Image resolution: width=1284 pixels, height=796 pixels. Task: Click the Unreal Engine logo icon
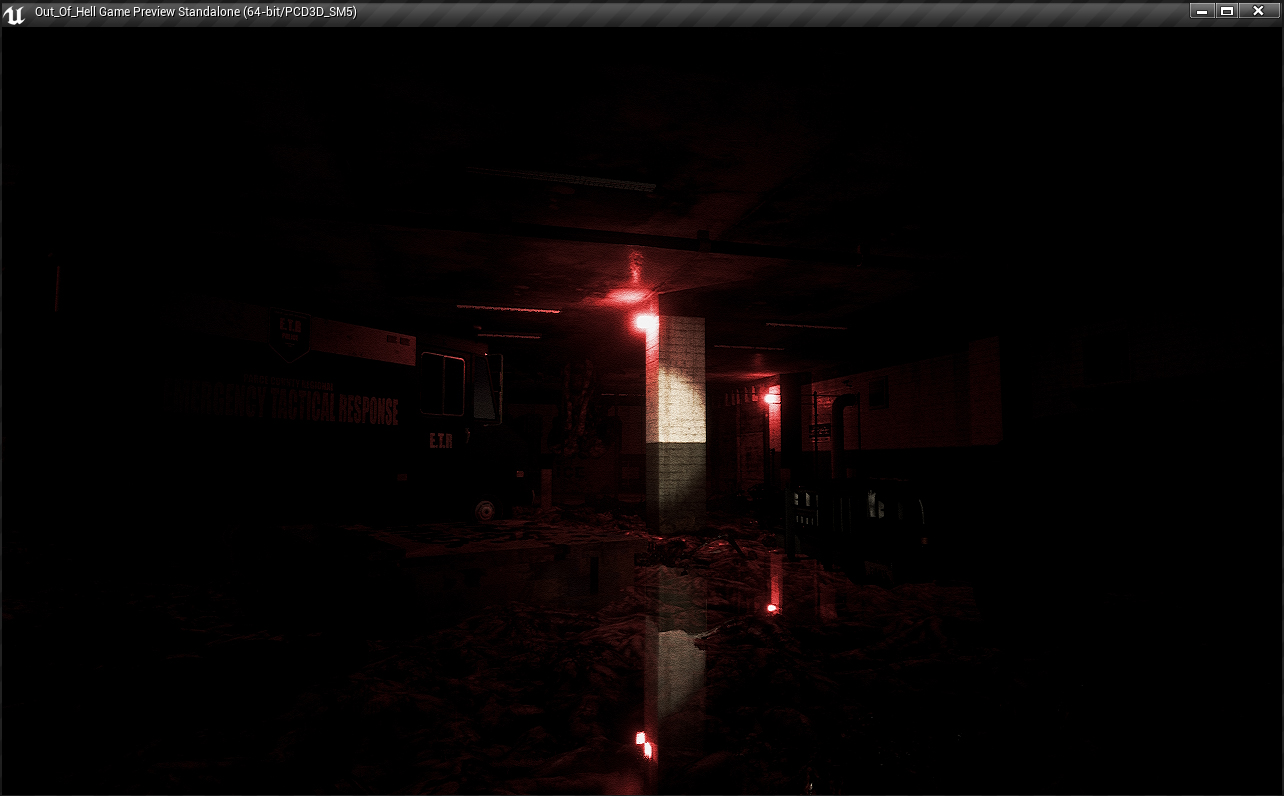pyautogui.click(x=14, y=13)
